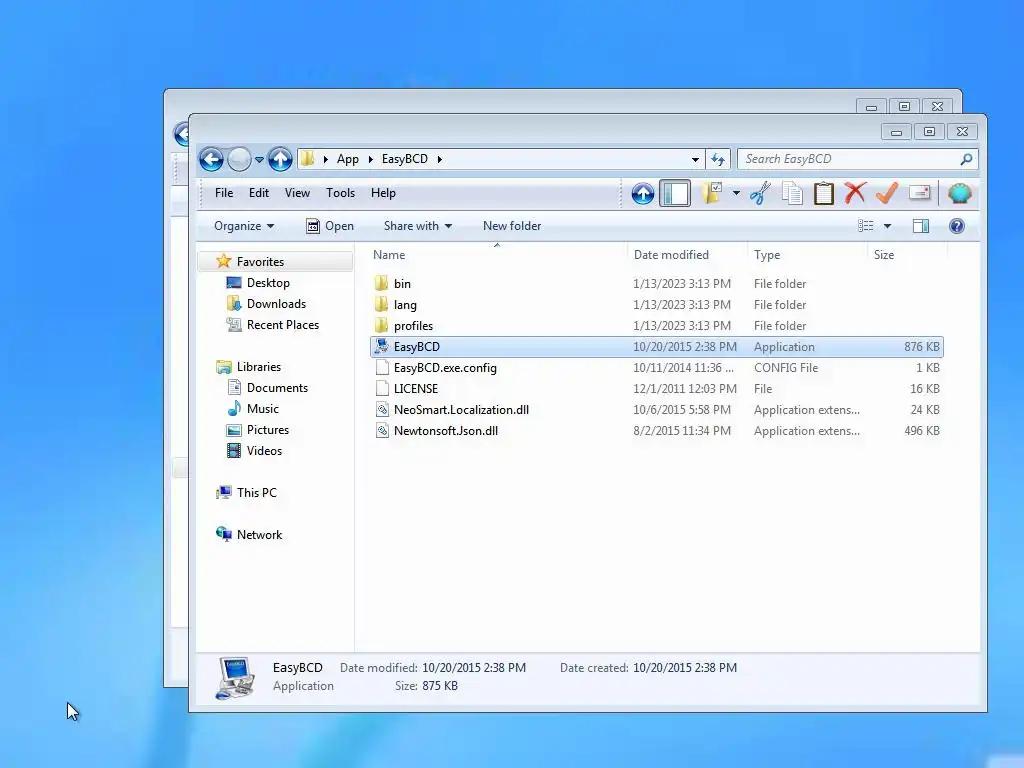Click the orange checkmark Properties icon
Viewport: 1024px width, 768px height.
886,193
